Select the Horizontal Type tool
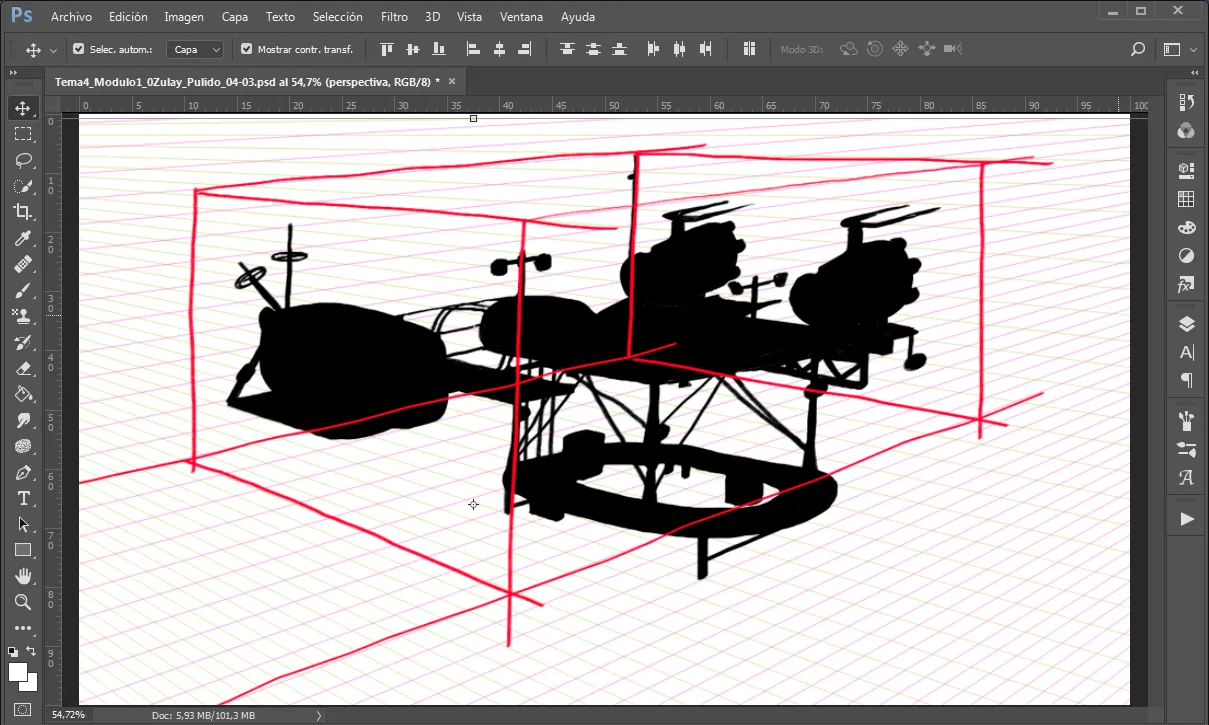Screen dimensions: 1209x725 click(23, 498)
